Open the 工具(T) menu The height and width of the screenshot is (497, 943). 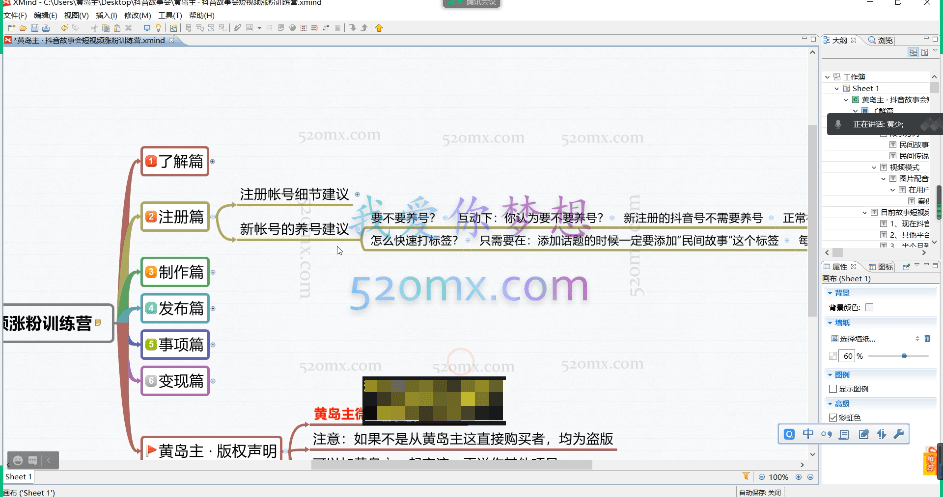pos(170,15)
